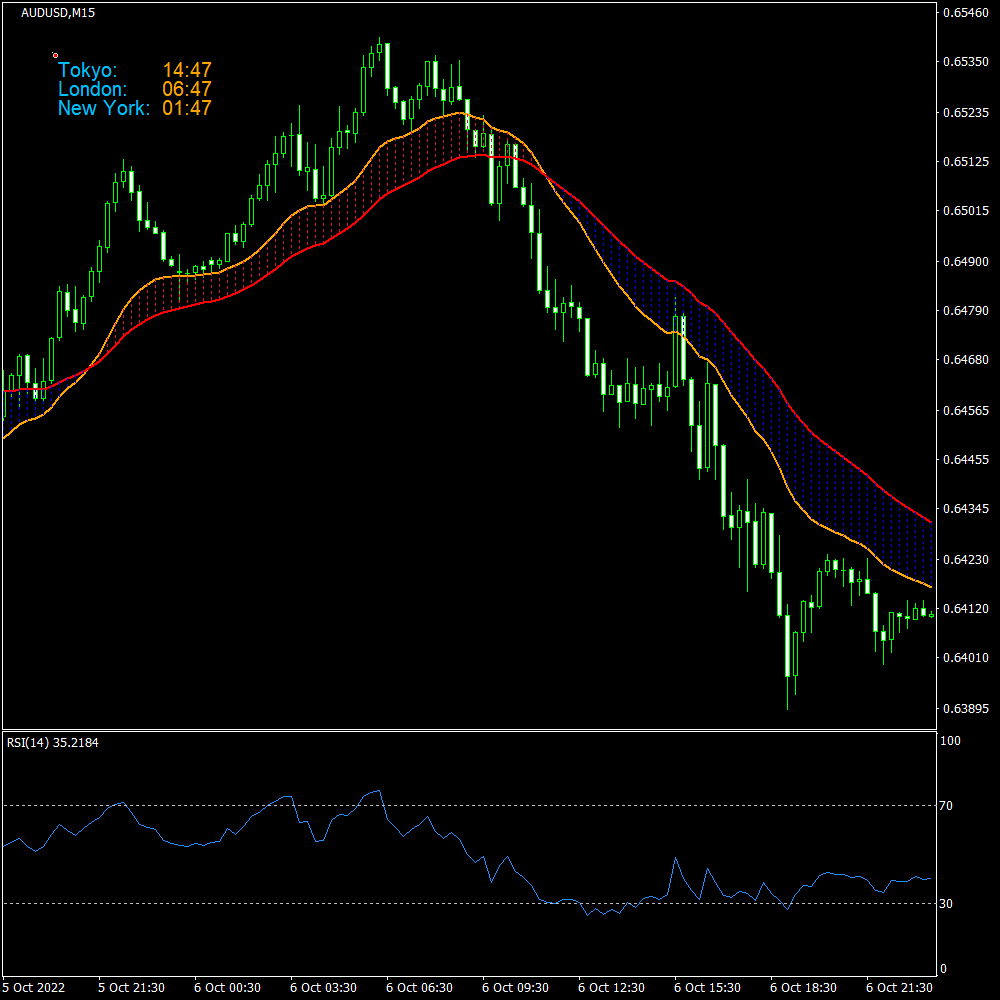Click price level 0.64900 on scale
Viewport: 1000px width, 1000px height.
coord(966,262)
